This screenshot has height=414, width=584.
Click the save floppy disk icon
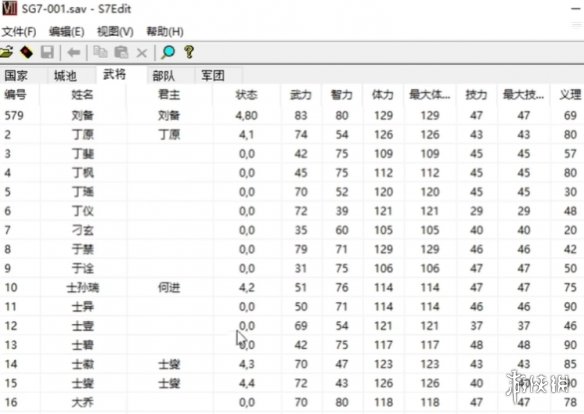[47, 52]
